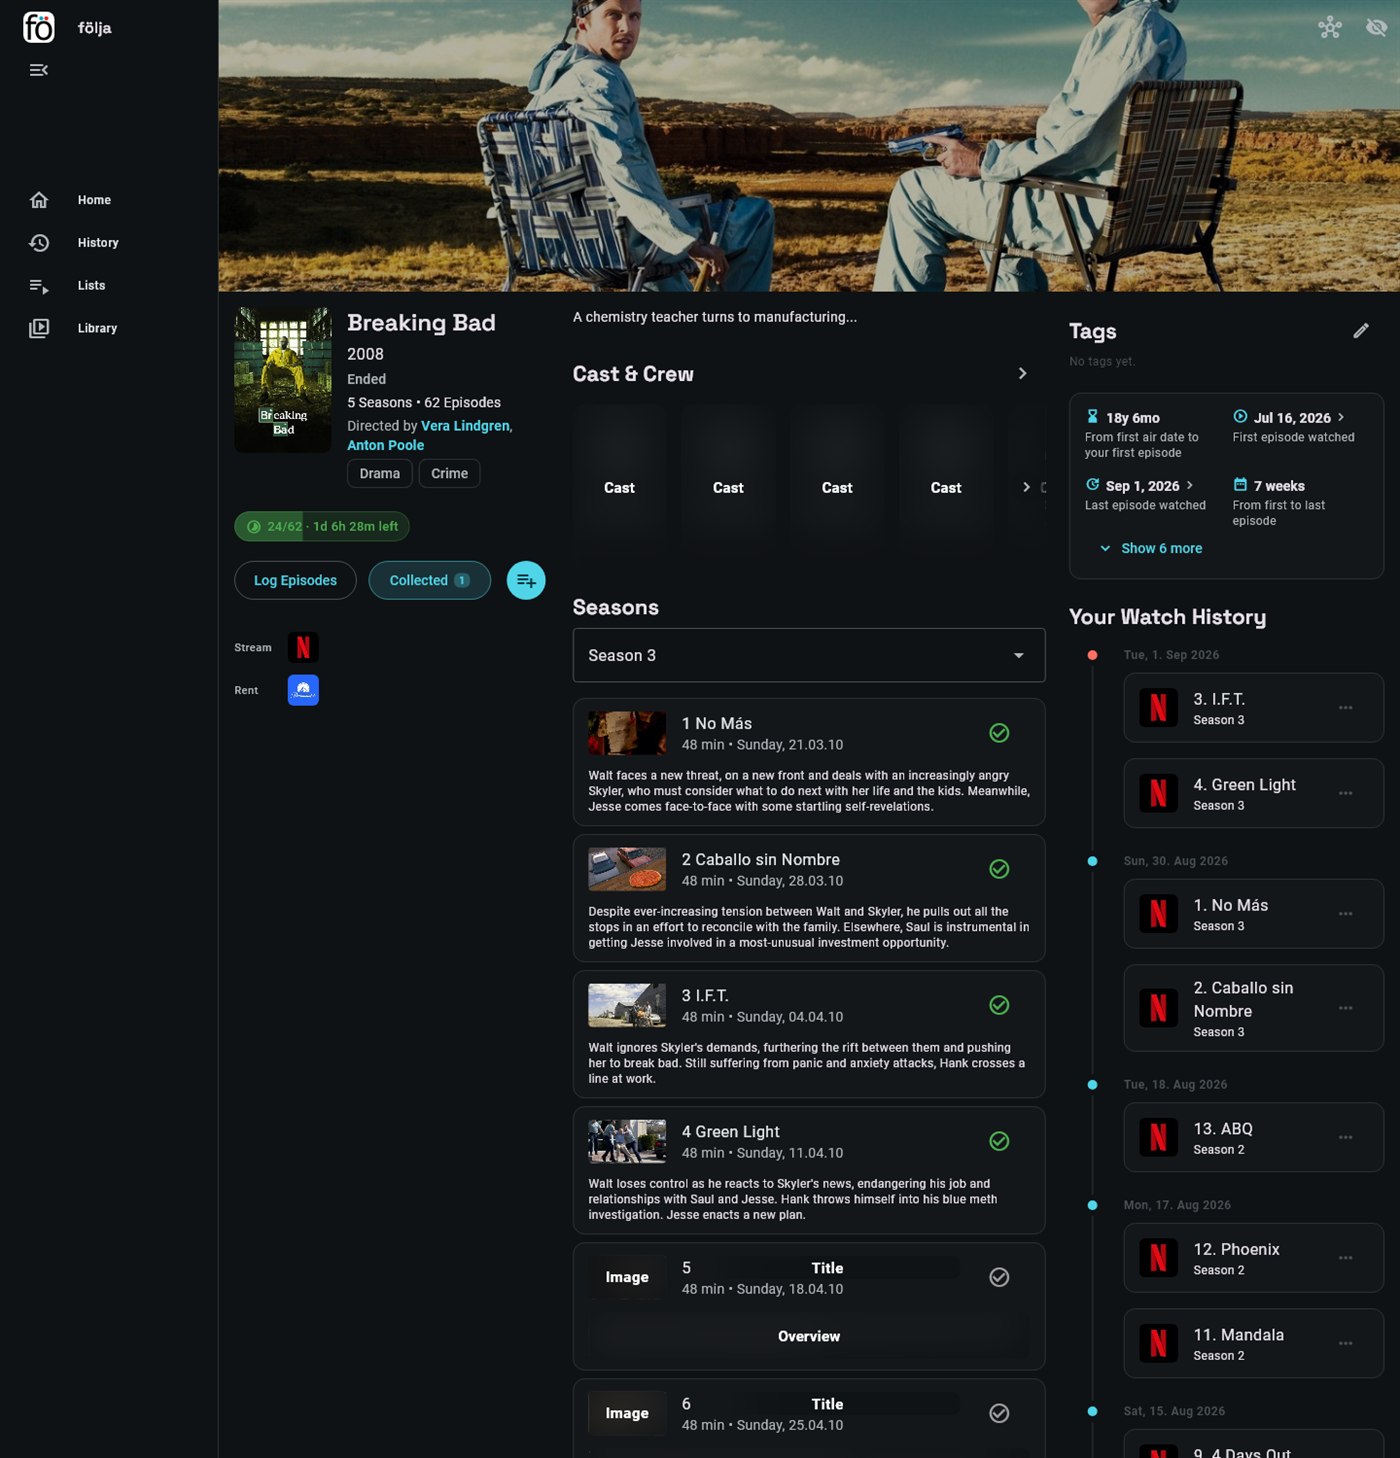
Task: Open the first Cast placeholder card
Action: pyautogui.click(x=619, y=488)
